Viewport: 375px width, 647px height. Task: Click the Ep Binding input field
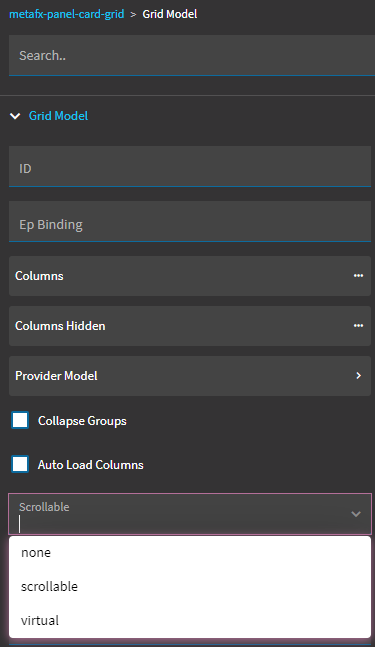[x=190, y=221]
